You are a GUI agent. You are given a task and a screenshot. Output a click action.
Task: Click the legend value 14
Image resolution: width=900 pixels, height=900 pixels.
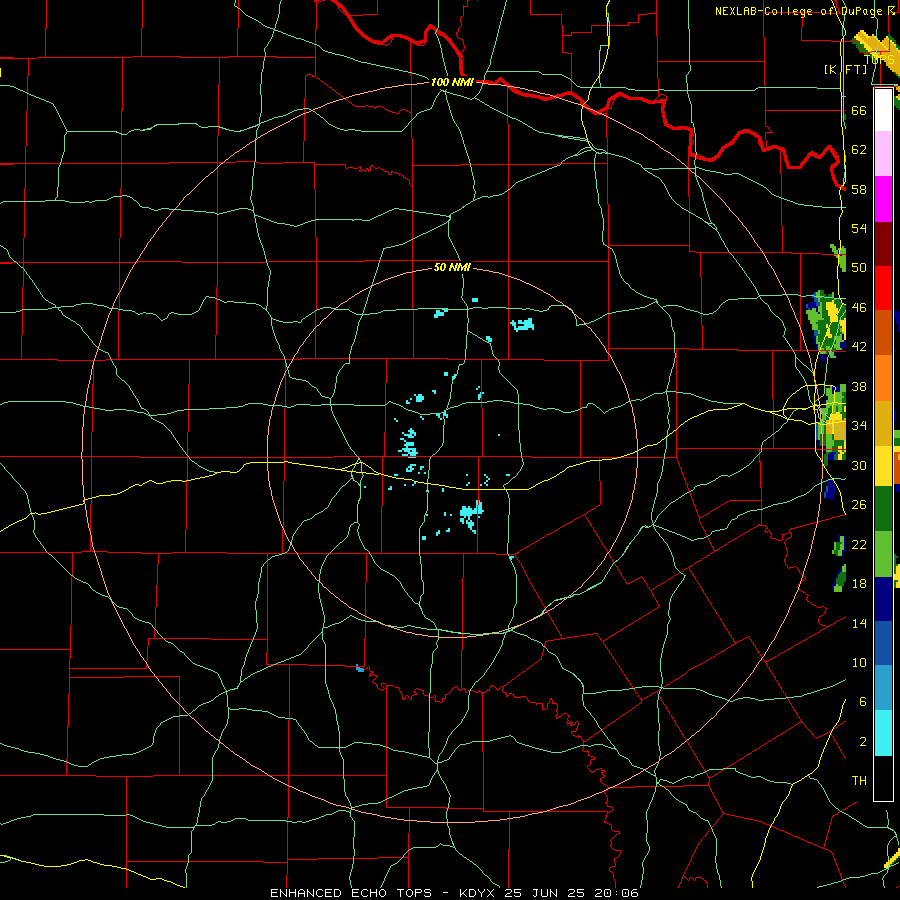pyautogui.click(x=859, y=623)
